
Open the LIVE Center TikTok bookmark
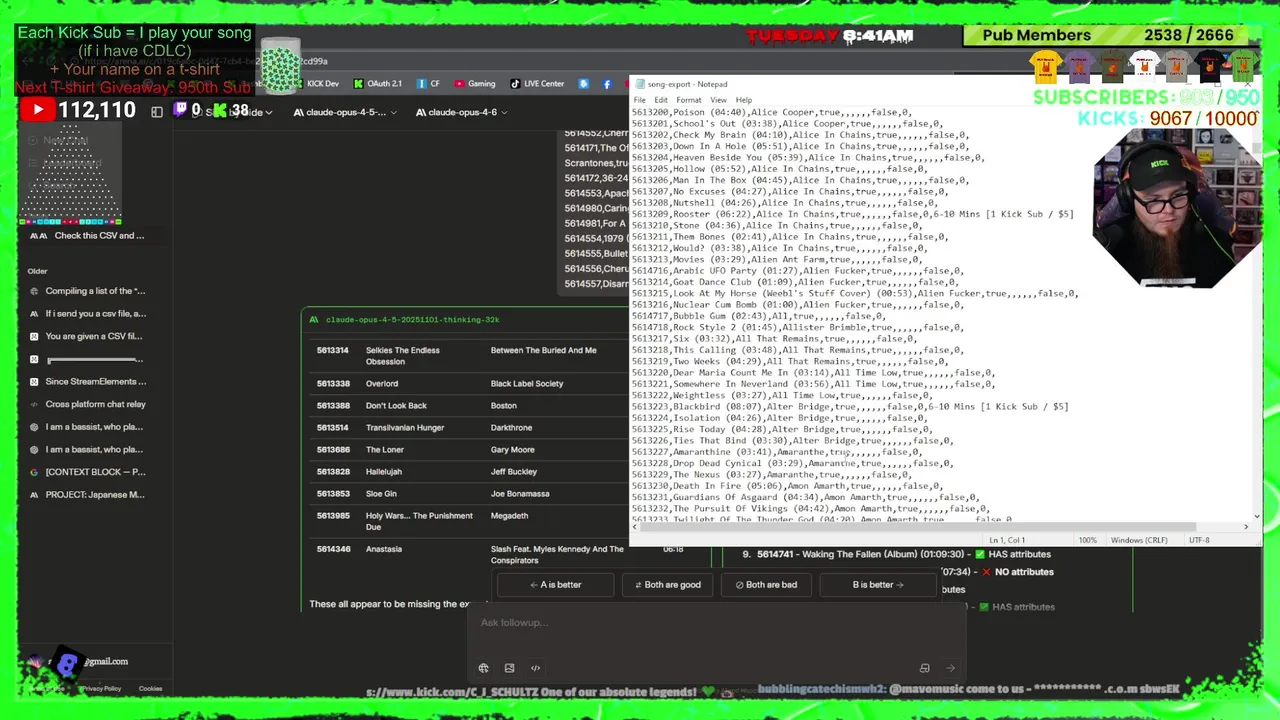pyautogui.click(x=537, y=84)
